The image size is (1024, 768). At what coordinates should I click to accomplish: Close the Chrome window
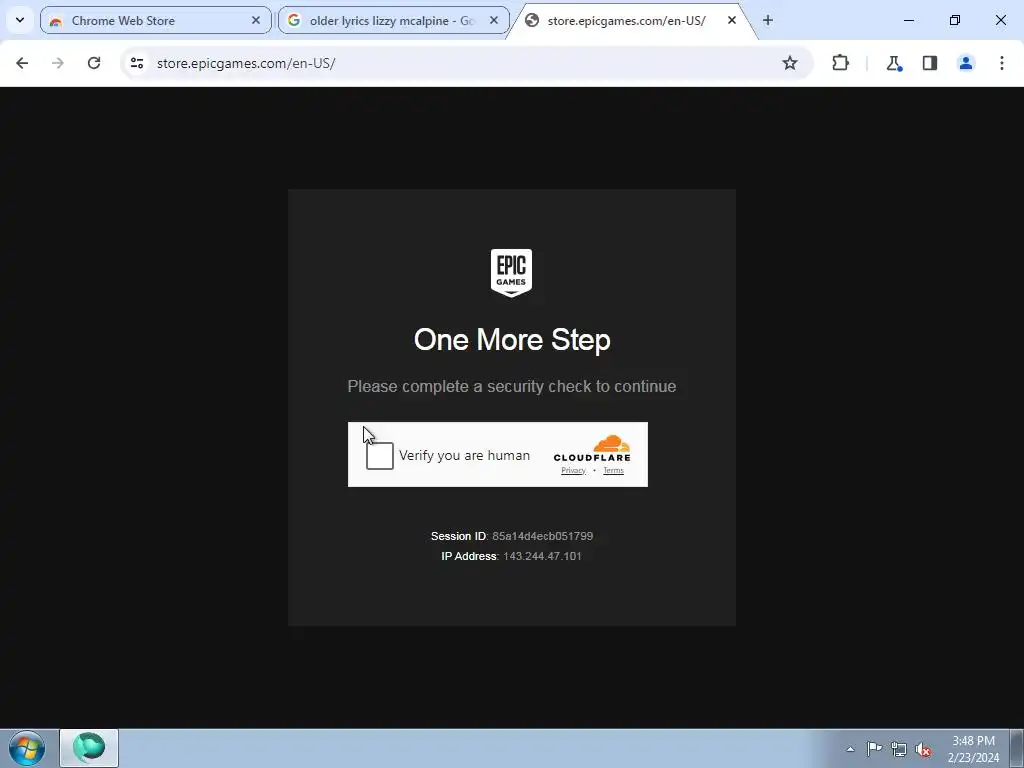[x=1000, y=20]
